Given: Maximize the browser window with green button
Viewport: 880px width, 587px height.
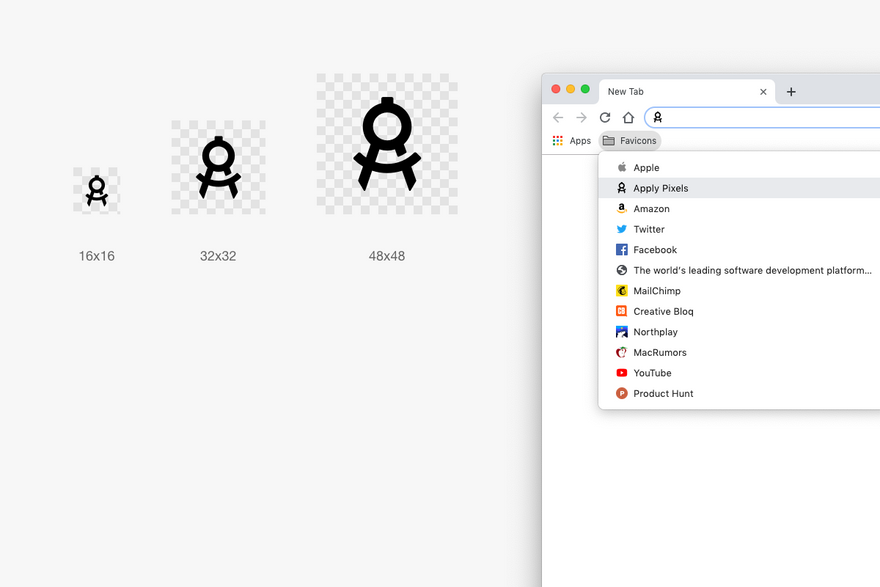Looking at the screenshot, I should pos(585,89).
